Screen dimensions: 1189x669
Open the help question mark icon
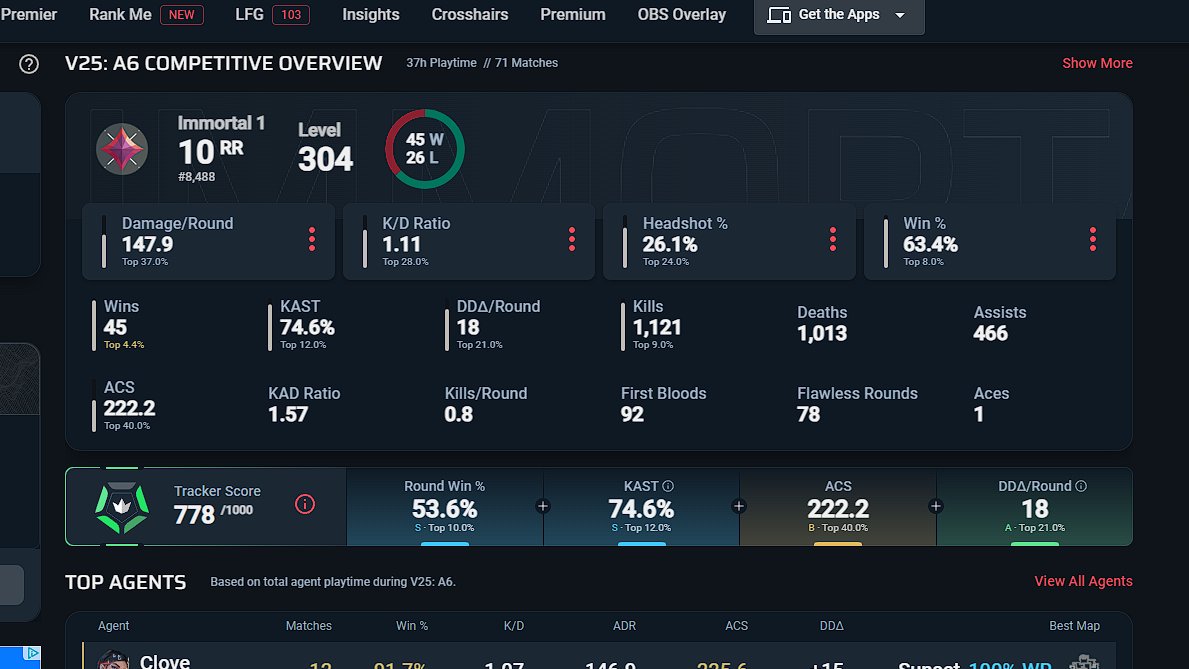pyautogui.click(x=29, y=64)
